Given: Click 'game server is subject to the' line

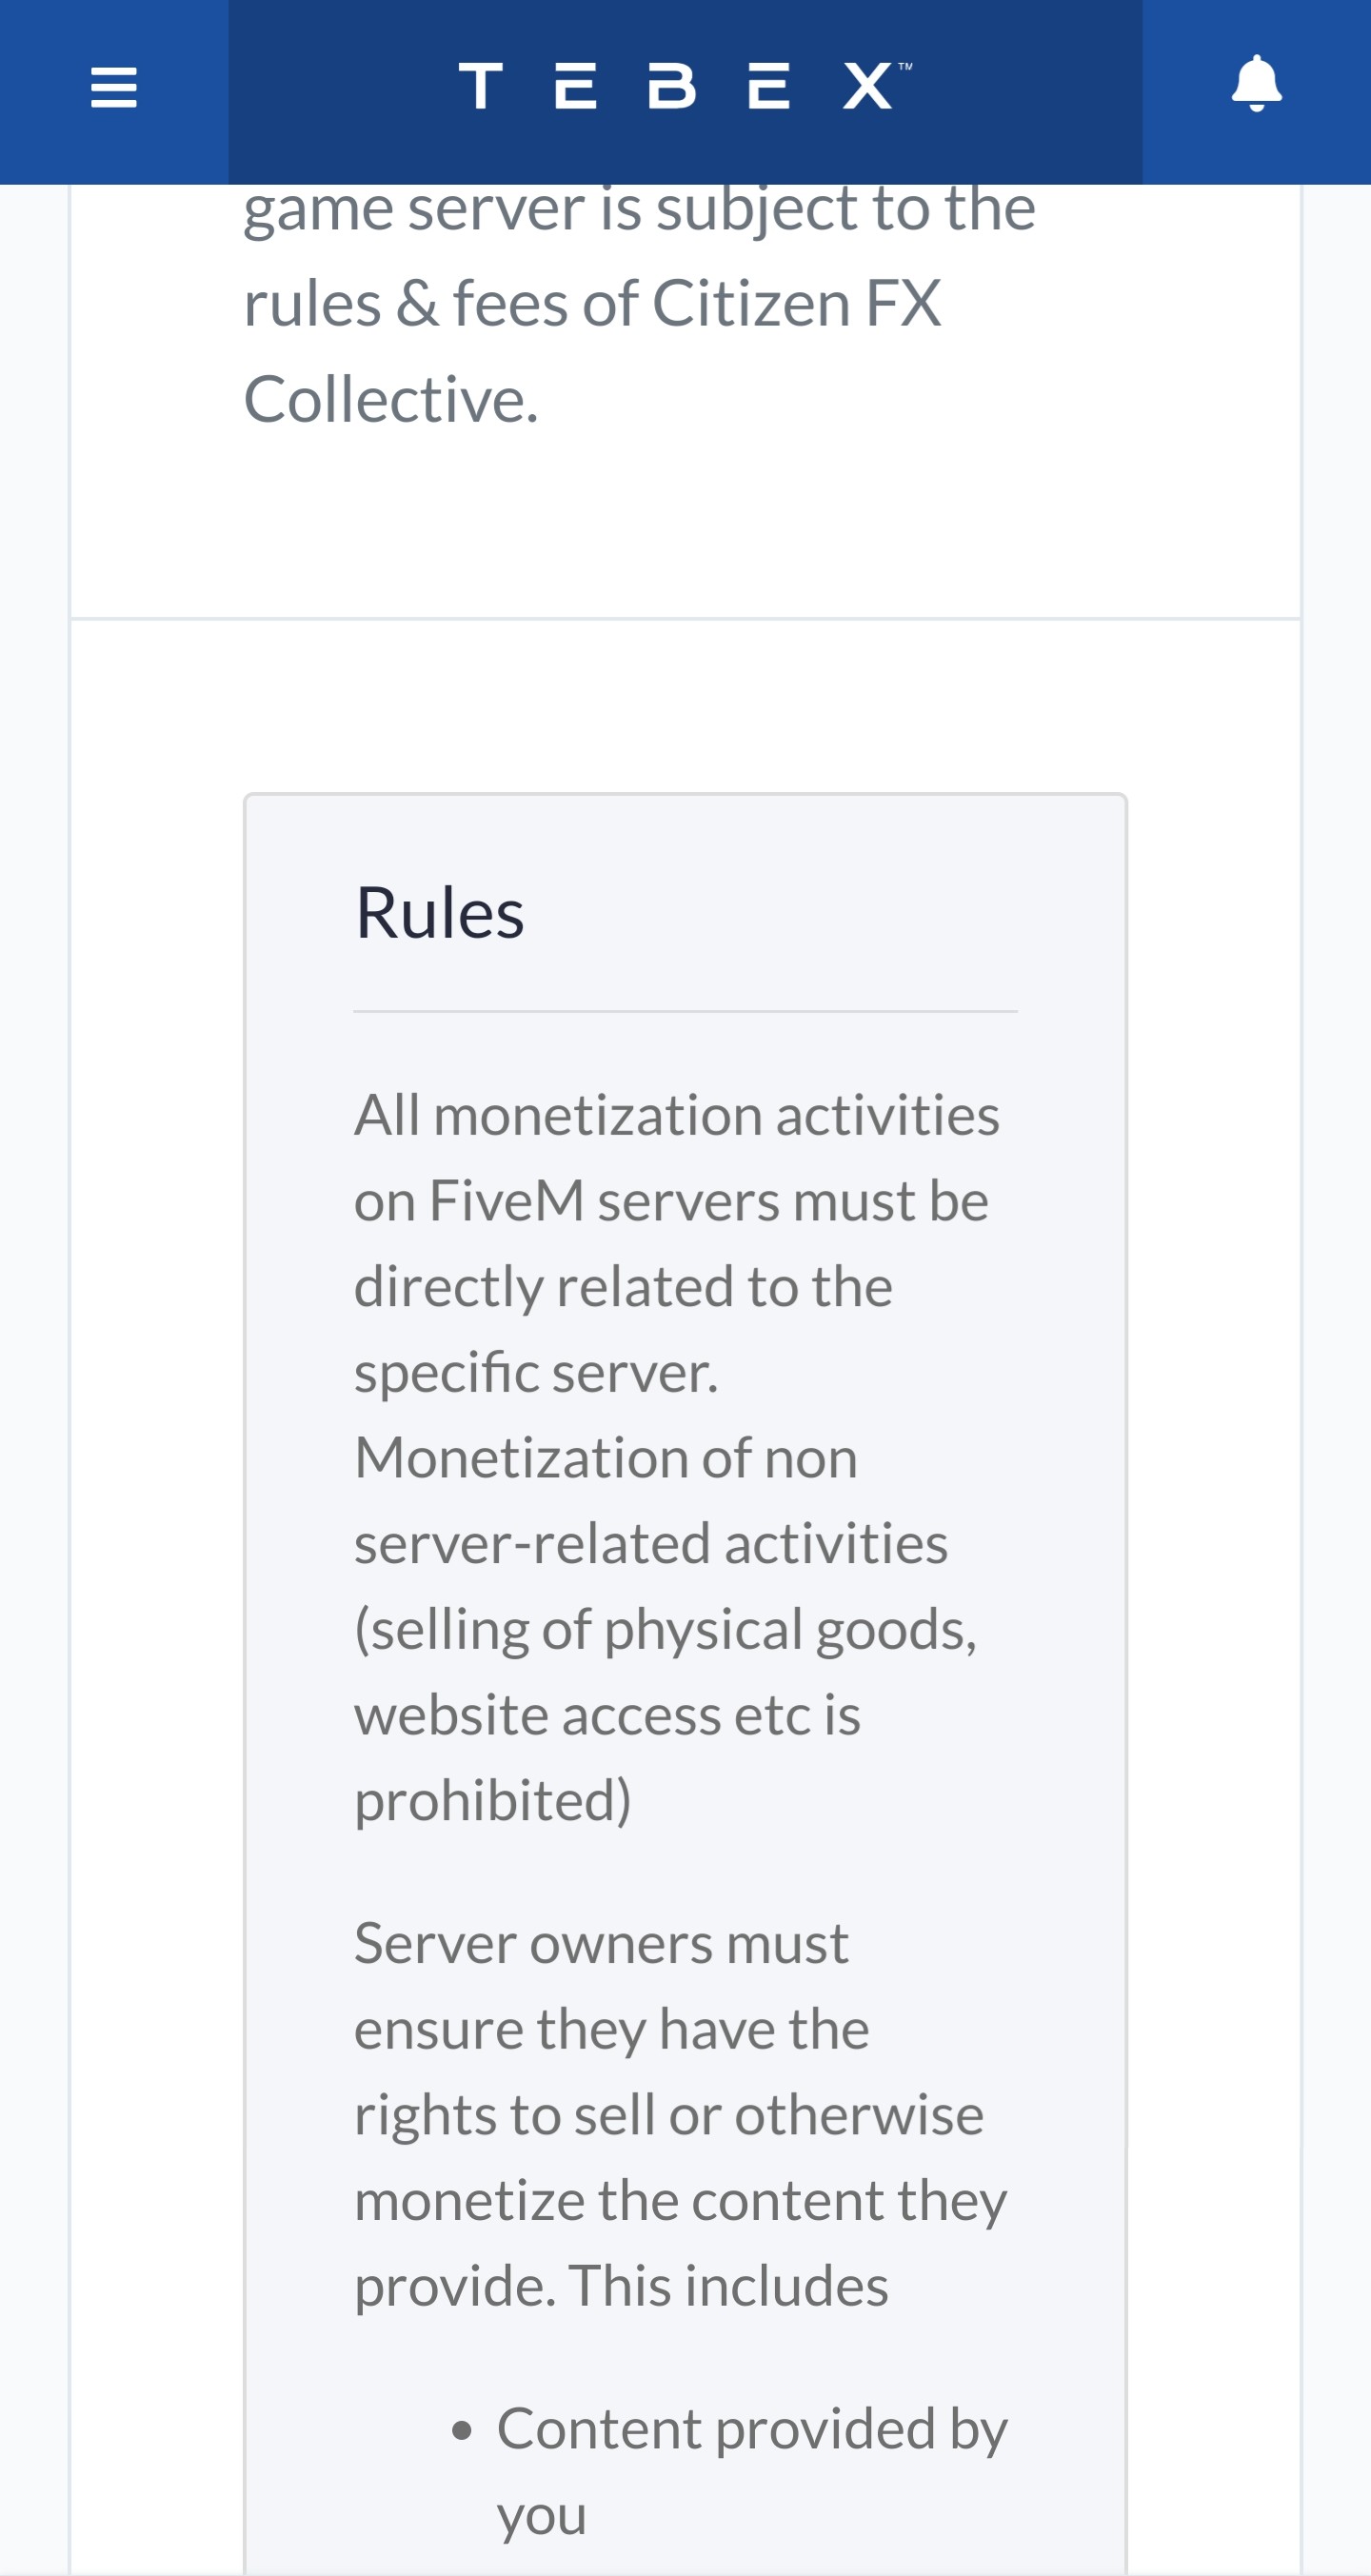Looking at the screenshot, I should pos(640,210).
